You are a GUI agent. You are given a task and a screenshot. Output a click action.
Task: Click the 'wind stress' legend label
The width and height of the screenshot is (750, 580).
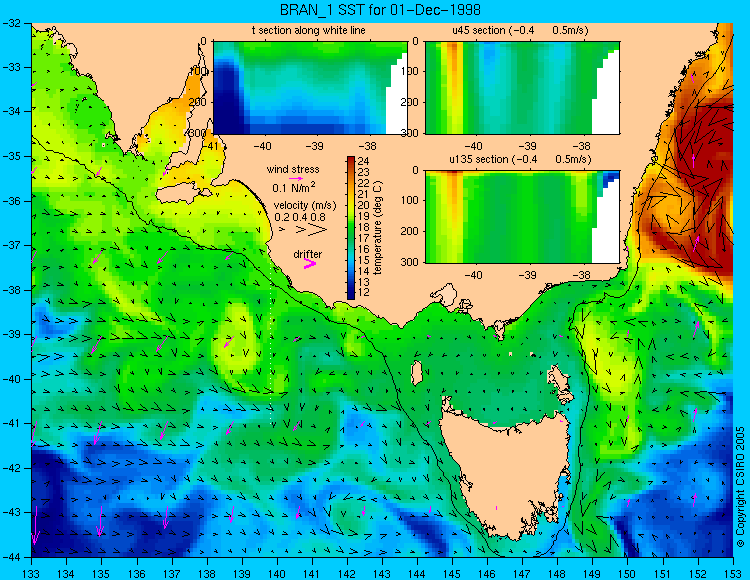tap(293, 169)
